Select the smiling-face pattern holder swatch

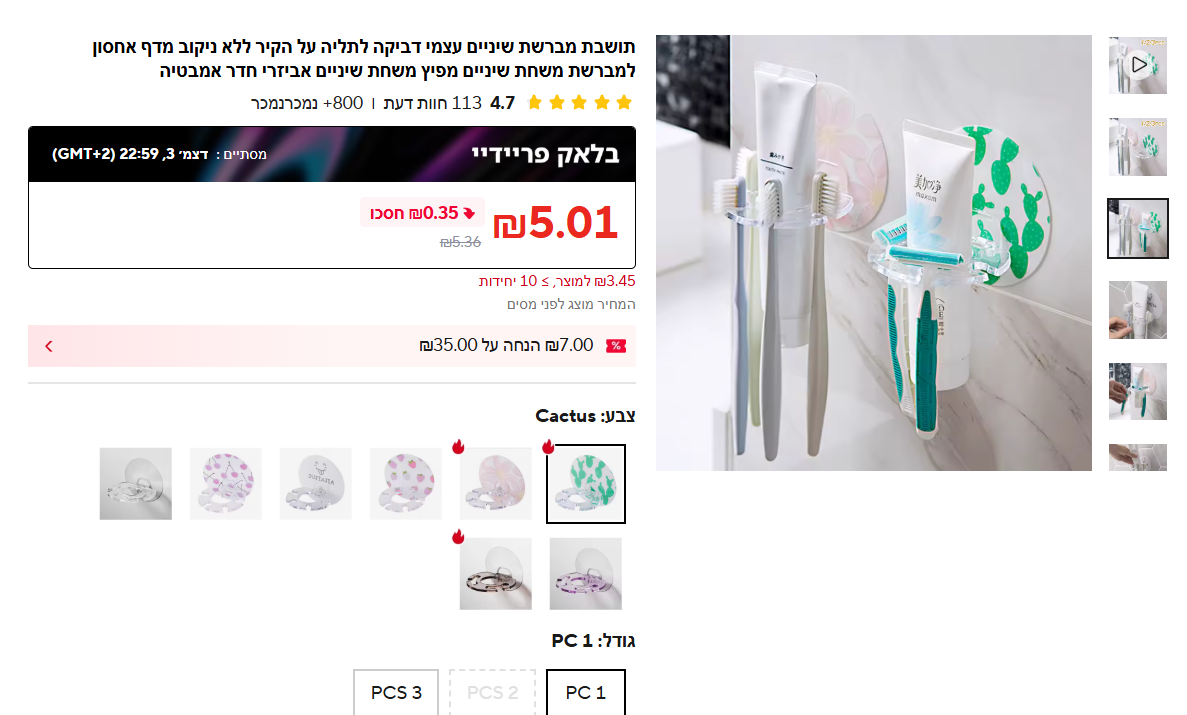(x=316, y=484)
